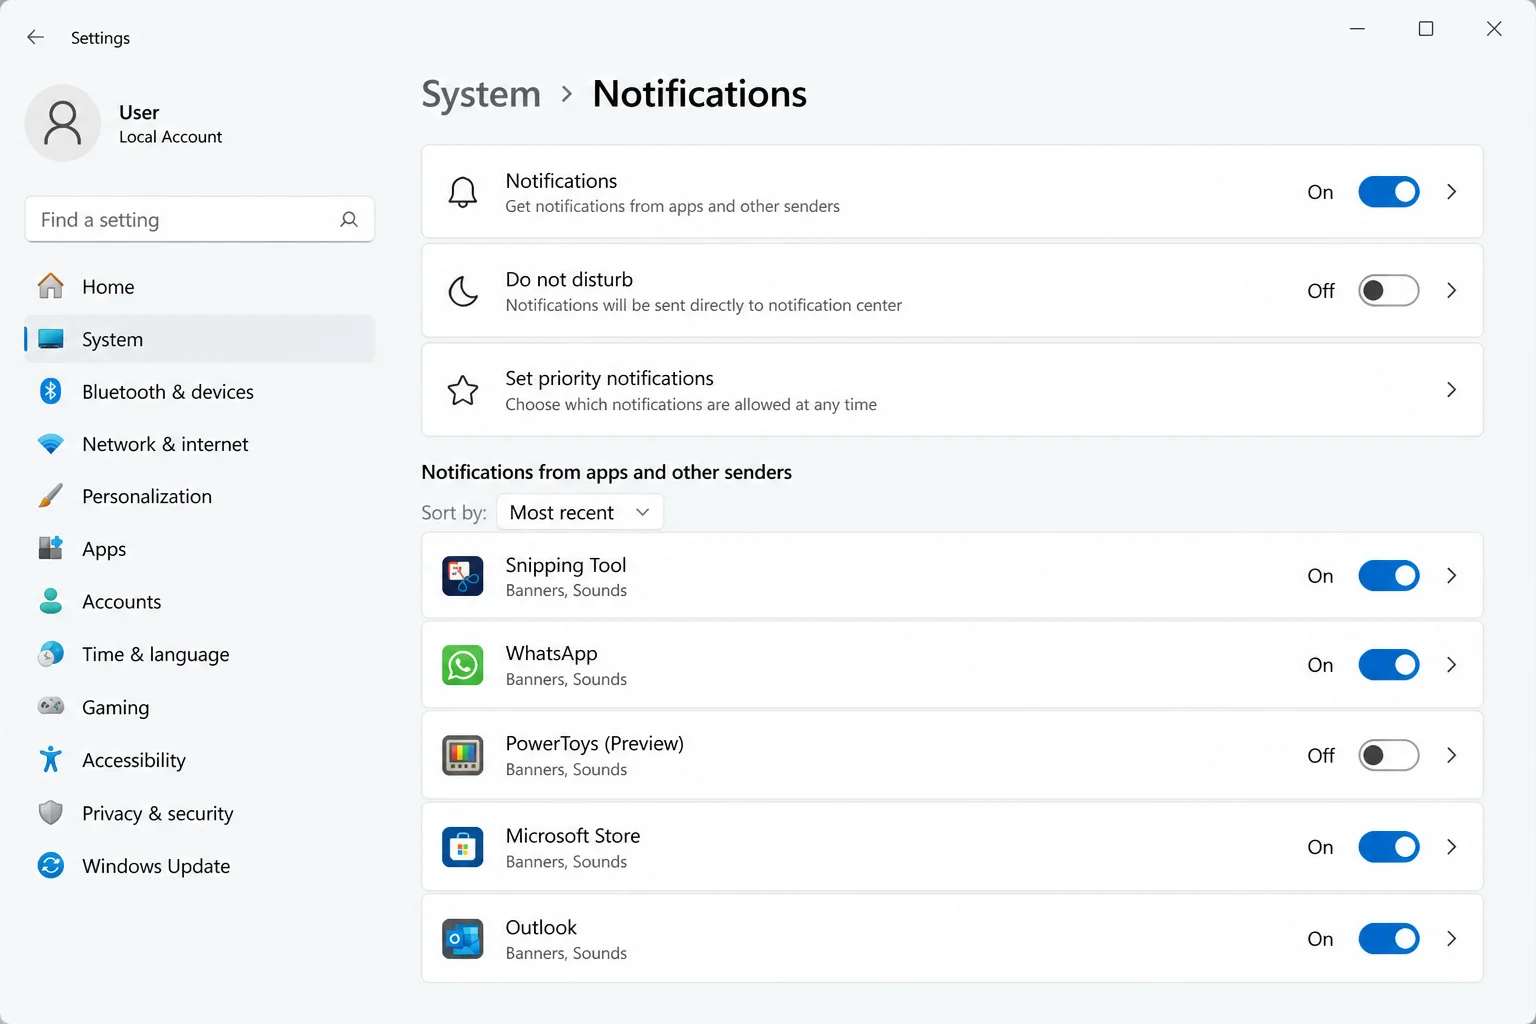Screen dimensions: 1536x1024
Task: Click System breadcrumb link
Action: (481, 94)
